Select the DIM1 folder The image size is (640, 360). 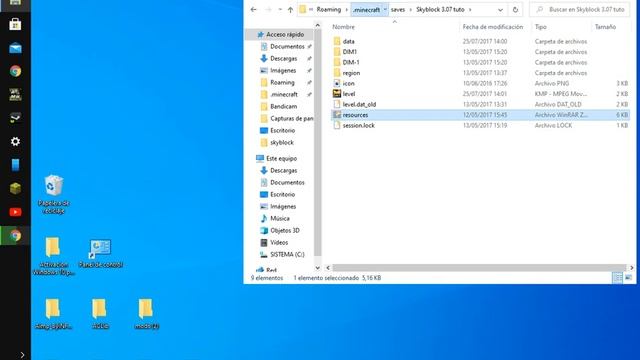pos(349,52)
